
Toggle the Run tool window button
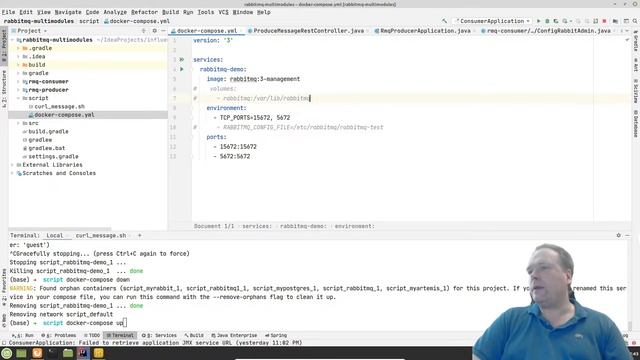(x=23, y=336)
